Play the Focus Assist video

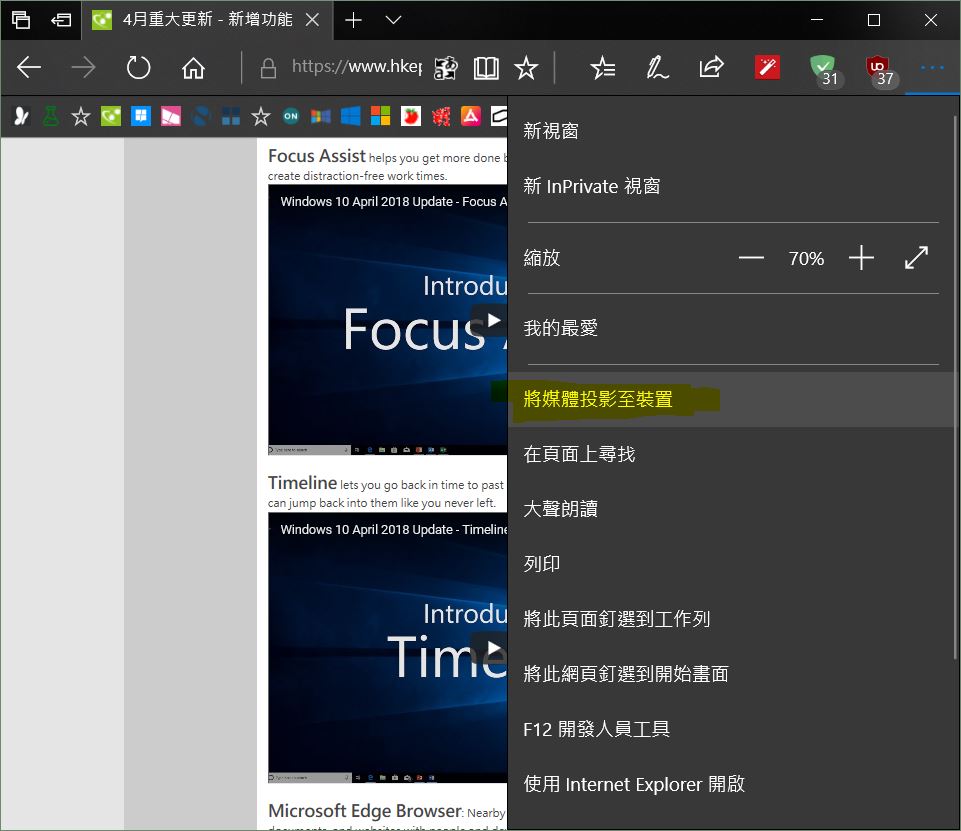(x=490, y=320)
